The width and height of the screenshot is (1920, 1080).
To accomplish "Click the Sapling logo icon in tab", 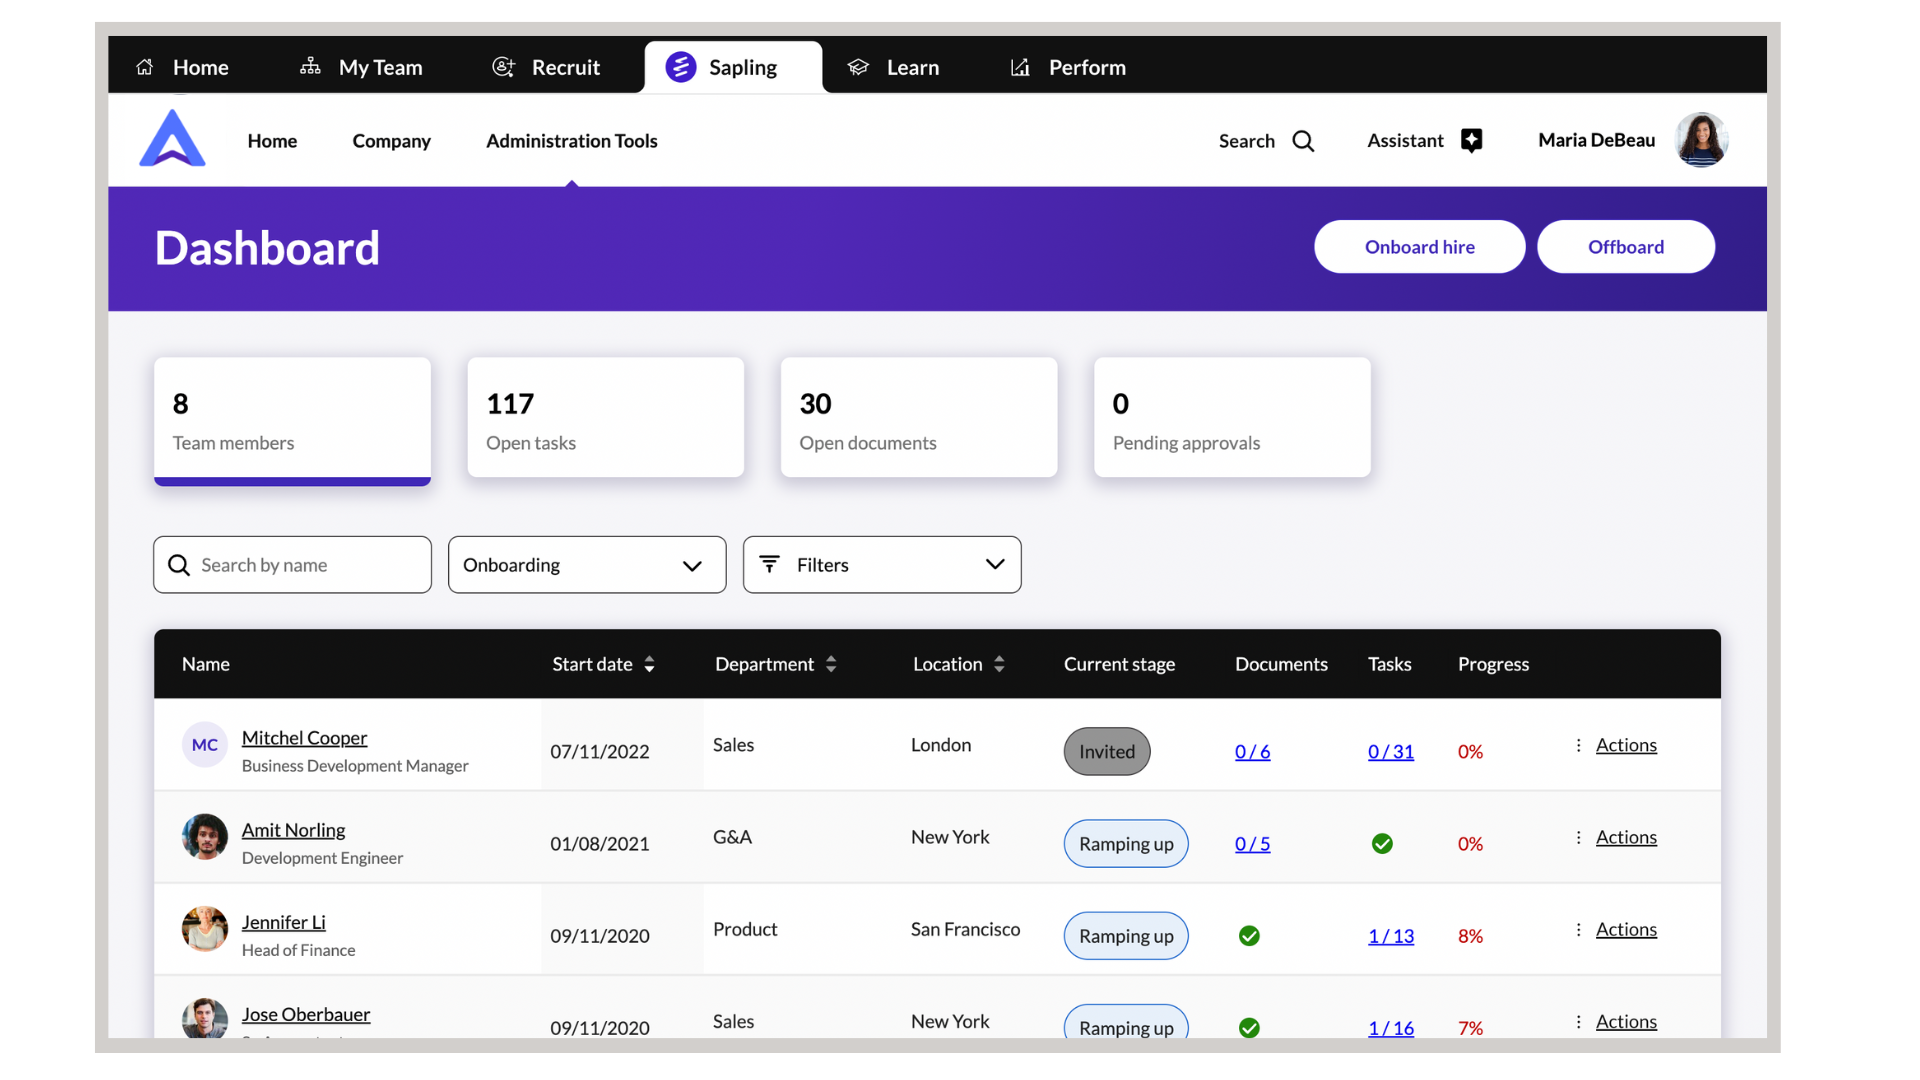I will click(681, 67).
